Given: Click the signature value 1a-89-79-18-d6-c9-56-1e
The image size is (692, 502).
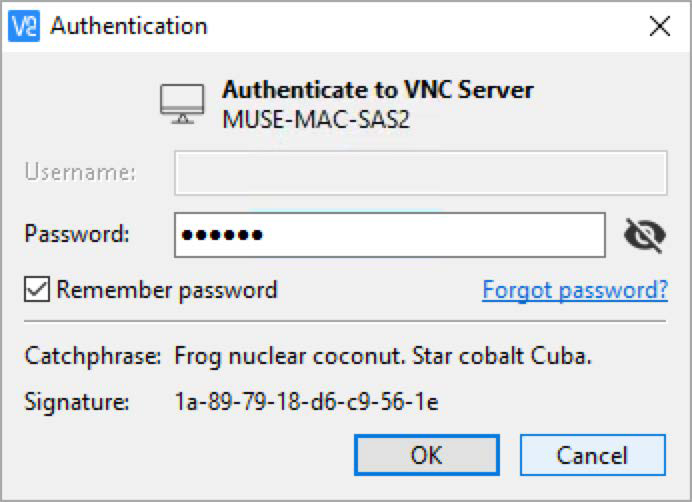Looking at the screenshot, I should pos(306,402).
